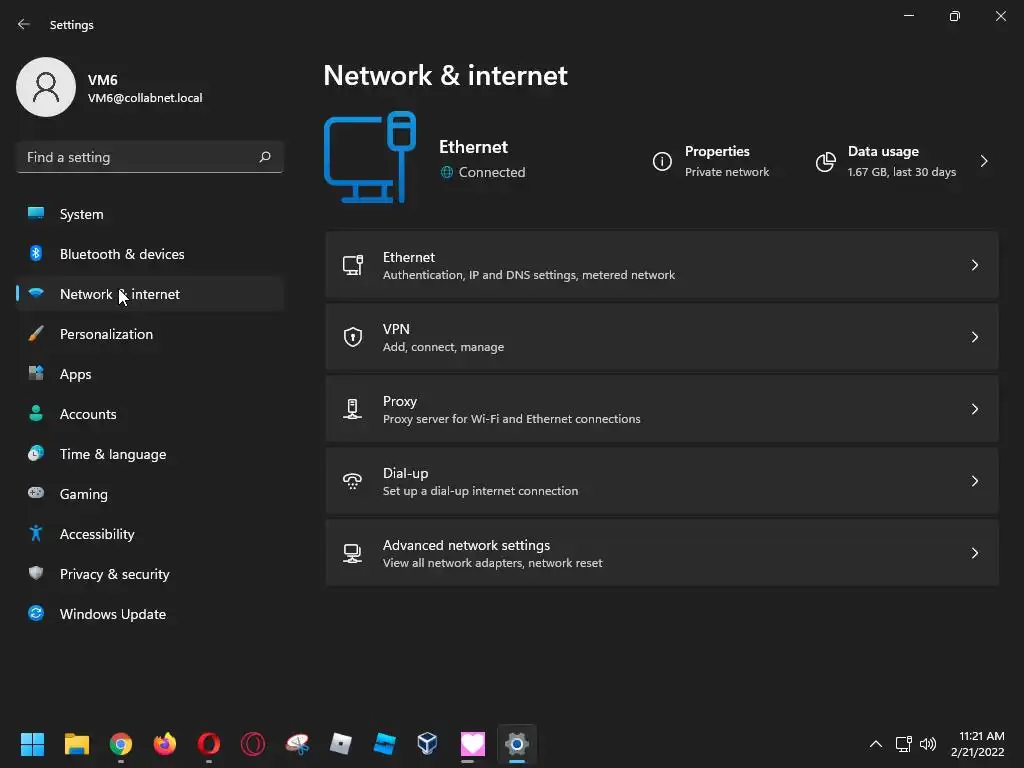This screenshot has width=1024, height=768.
Task: Click the Properties info icon
Action: (662, 162)
